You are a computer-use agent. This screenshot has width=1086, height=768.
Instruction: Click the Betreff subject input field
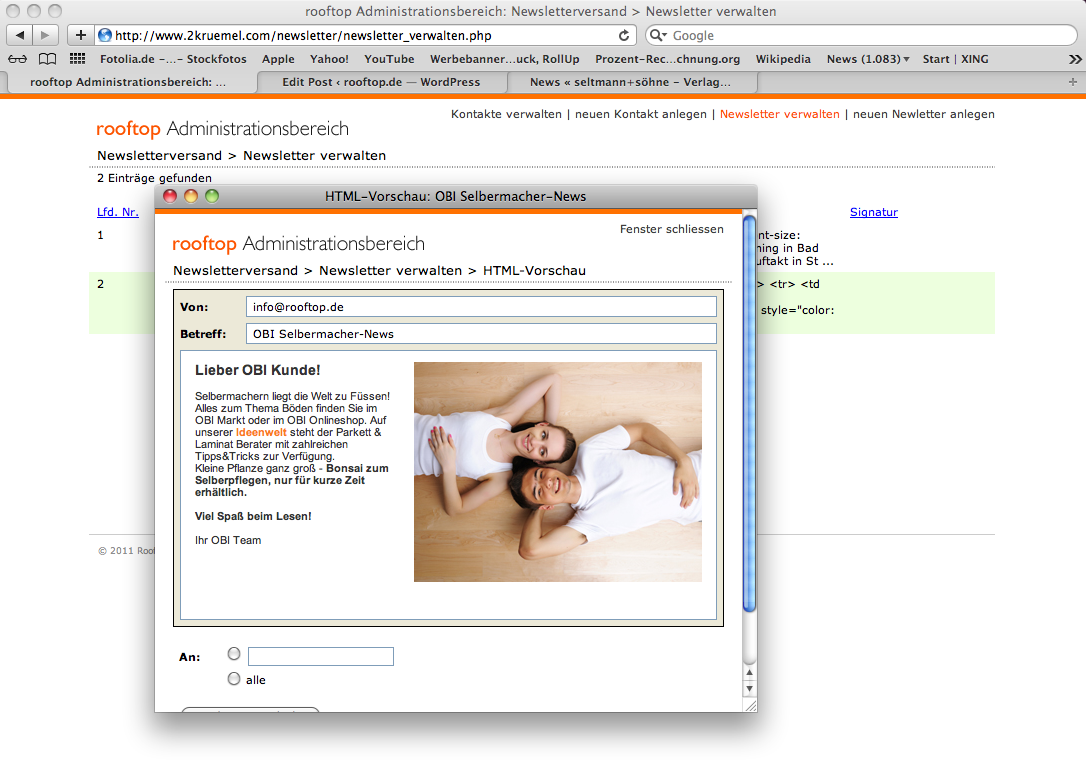point(481,334)
